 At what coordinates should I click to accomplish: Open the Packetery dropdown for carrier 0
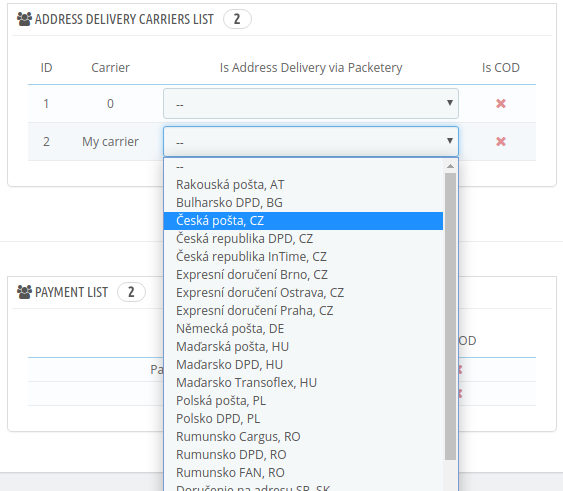311,103
